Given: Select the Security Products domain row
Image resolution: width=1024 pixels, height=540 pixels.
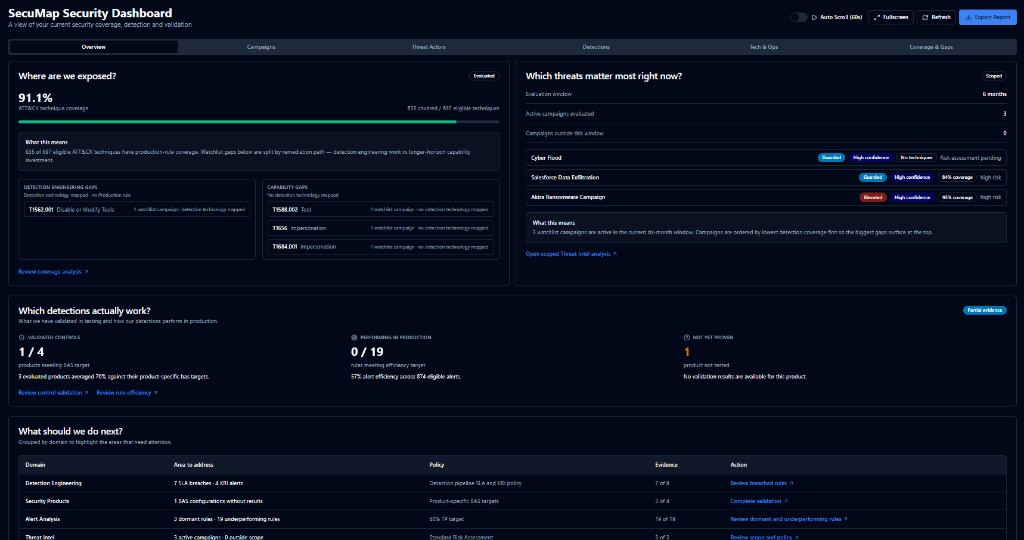Looking at the screenshot, I should point(513,501).
